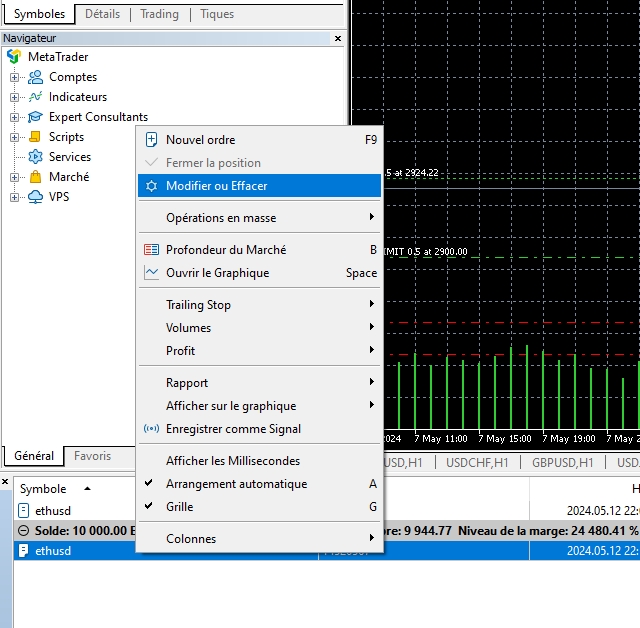
Task: Click the Profondeur du Marché icon
Action: (x=152, y=250)
